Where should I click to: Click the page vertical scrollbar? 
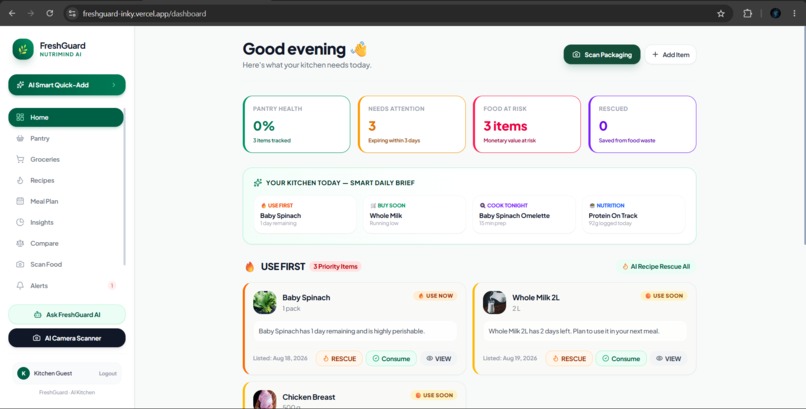point(803,135)
